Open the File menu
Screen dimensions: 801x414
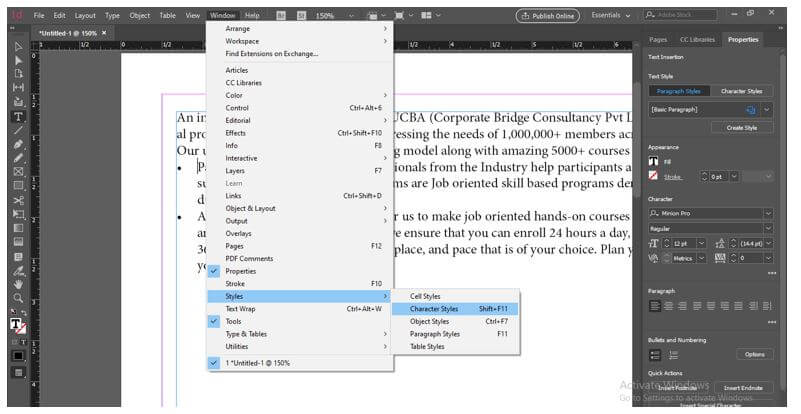39,15
